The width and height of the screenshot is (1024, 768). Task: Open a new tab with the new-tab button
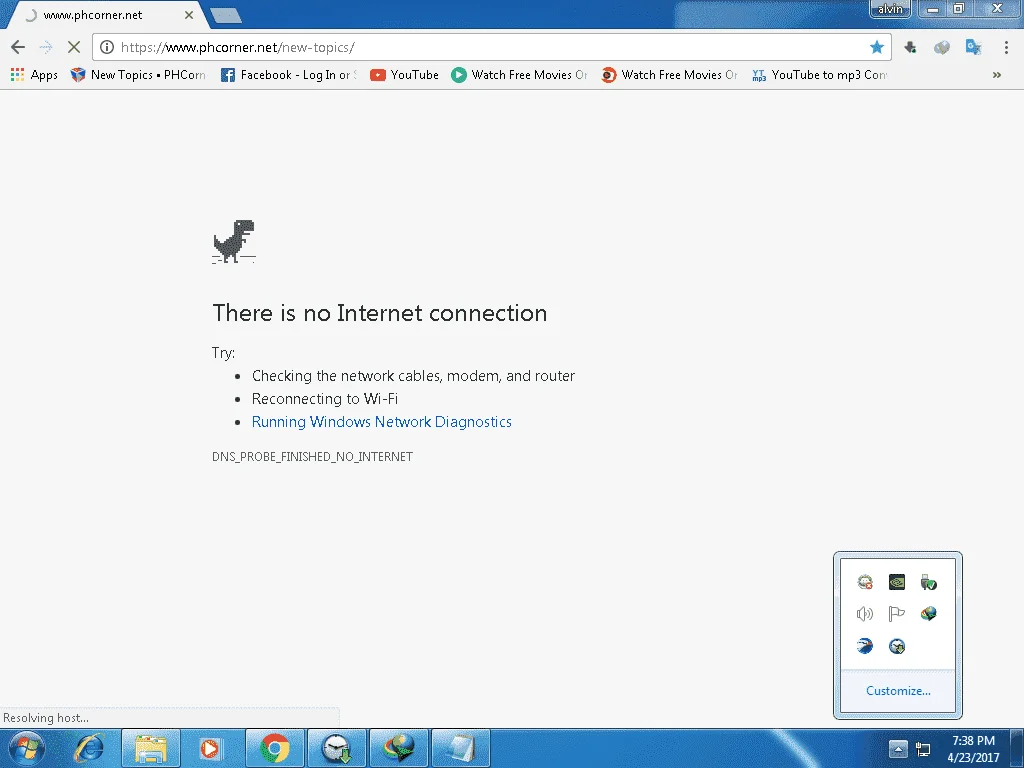[226, 16]
